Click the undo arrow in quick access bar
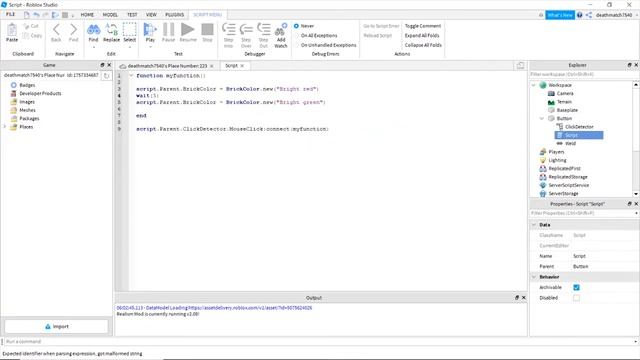The height and width of the screenshot is (360, 640). [36, 15]
